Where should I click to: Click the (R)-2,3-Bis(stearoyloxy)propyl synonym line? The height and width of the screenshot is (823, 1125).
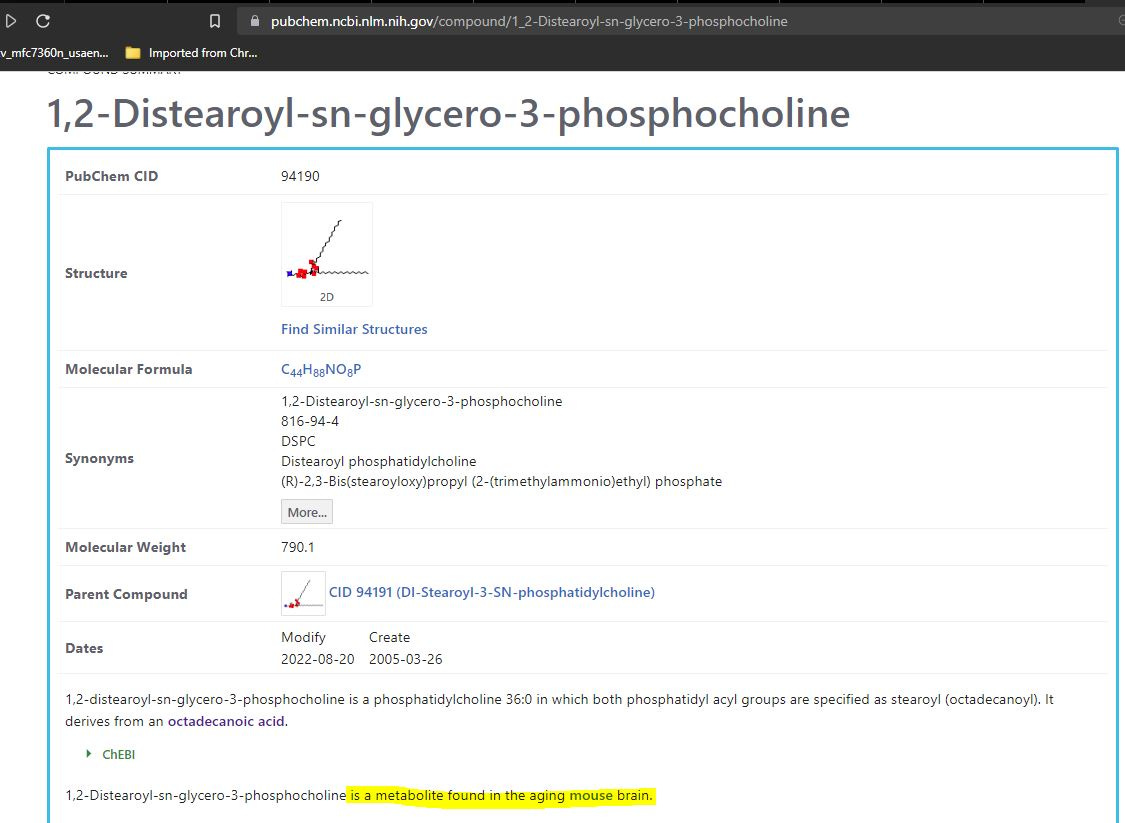502,481
